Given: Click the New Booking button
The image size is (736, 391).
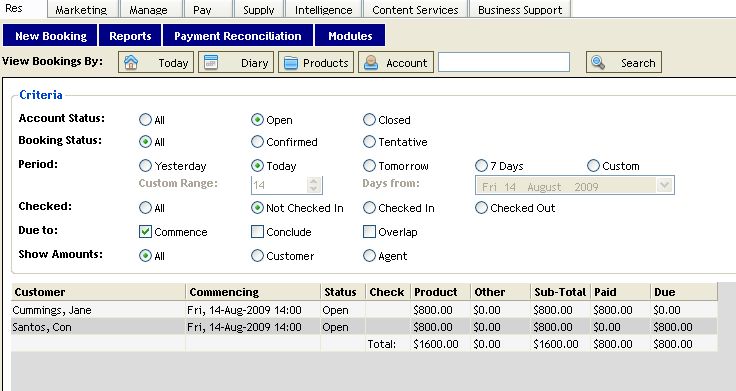Looking at the screenshot, I should coord(51,36).
